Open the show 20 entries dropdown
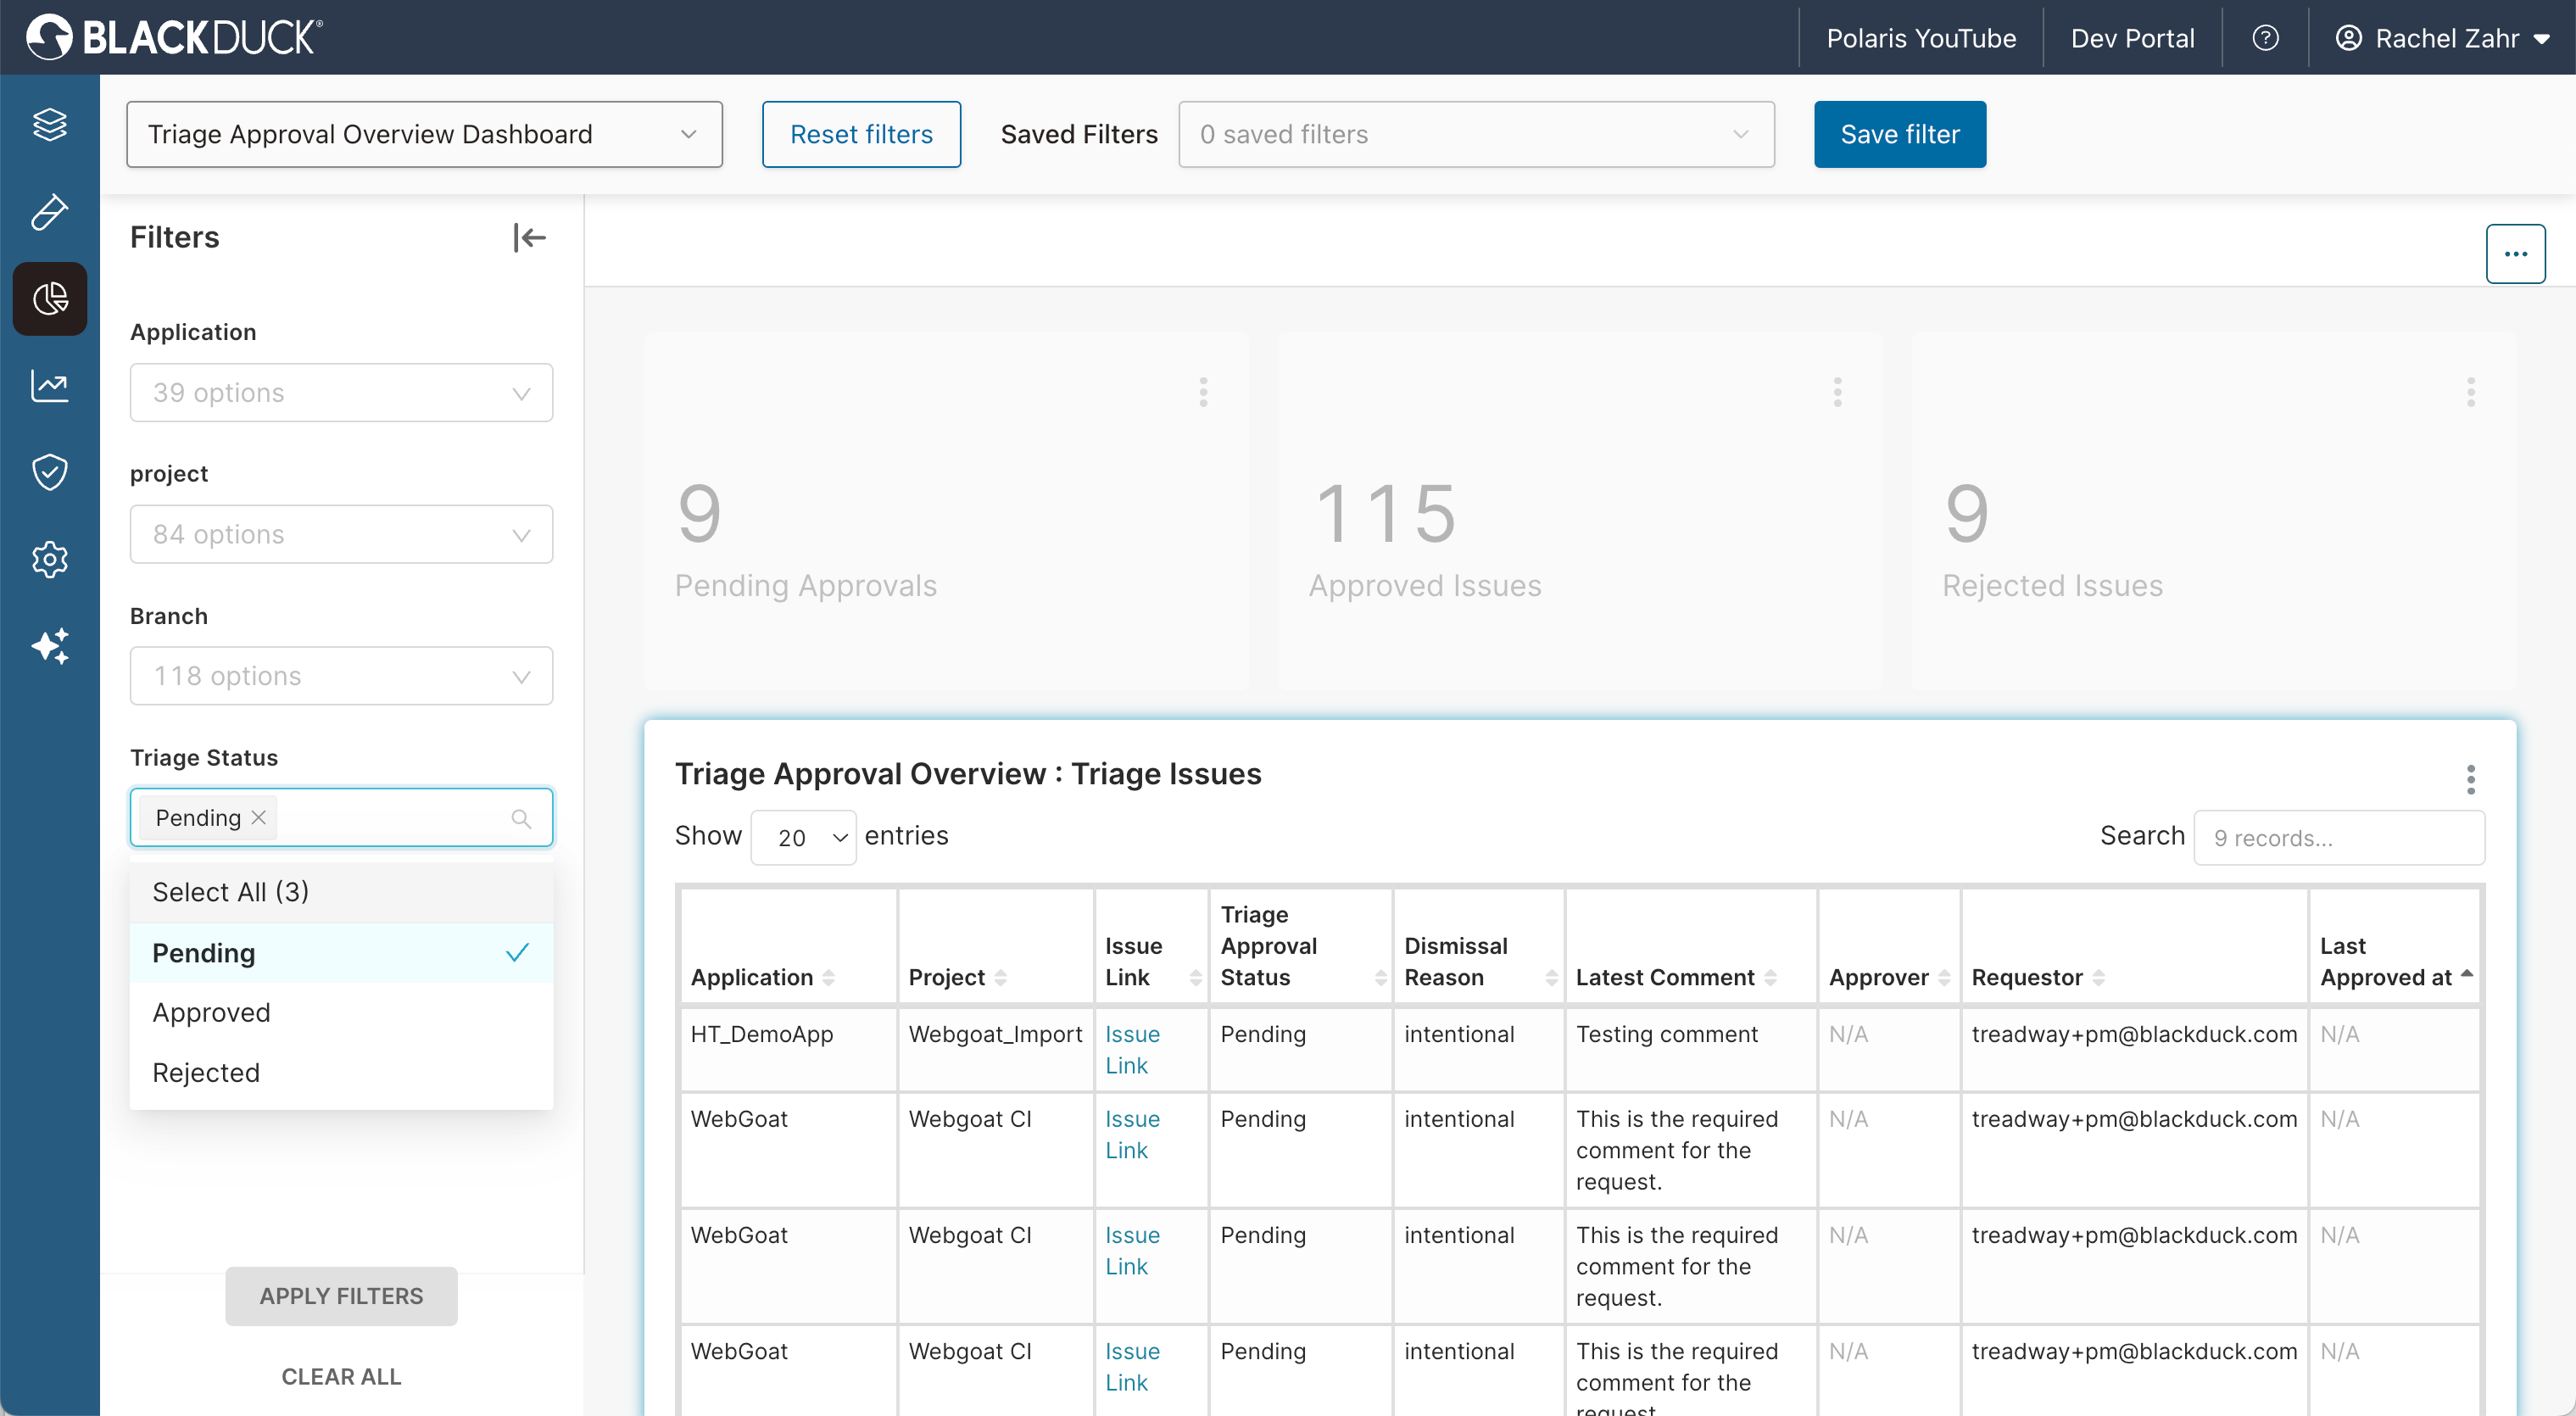Screen dimensions: 2576x1416 click(x=803, y=837)
